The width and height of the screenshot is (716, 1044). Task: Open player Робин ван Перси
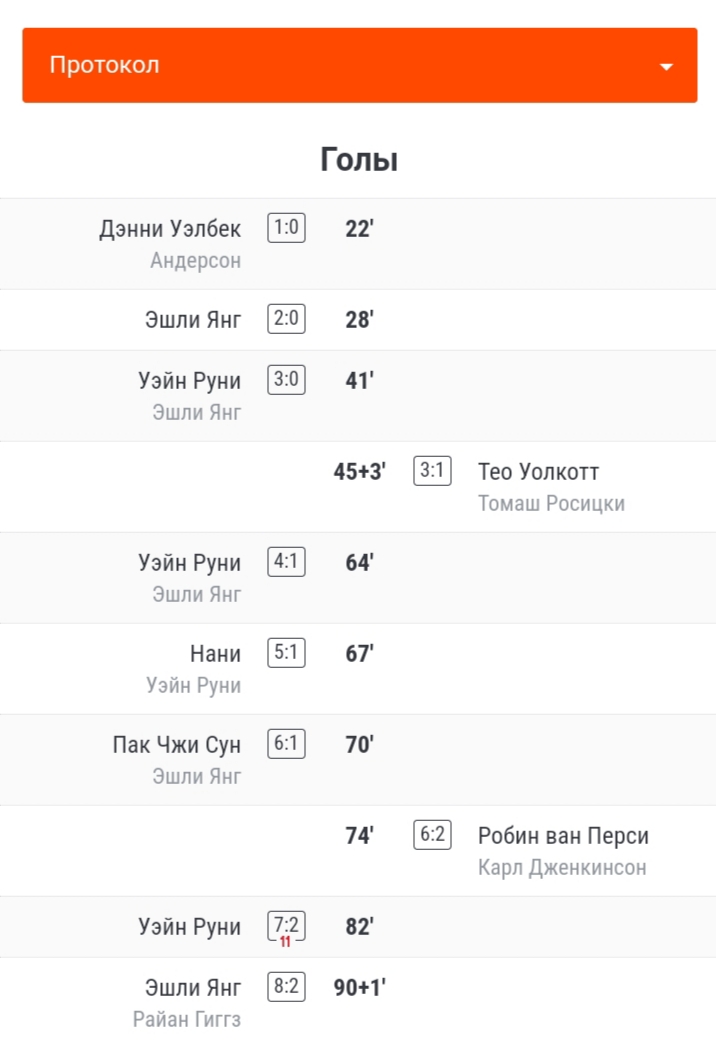(x=563, y=836)
